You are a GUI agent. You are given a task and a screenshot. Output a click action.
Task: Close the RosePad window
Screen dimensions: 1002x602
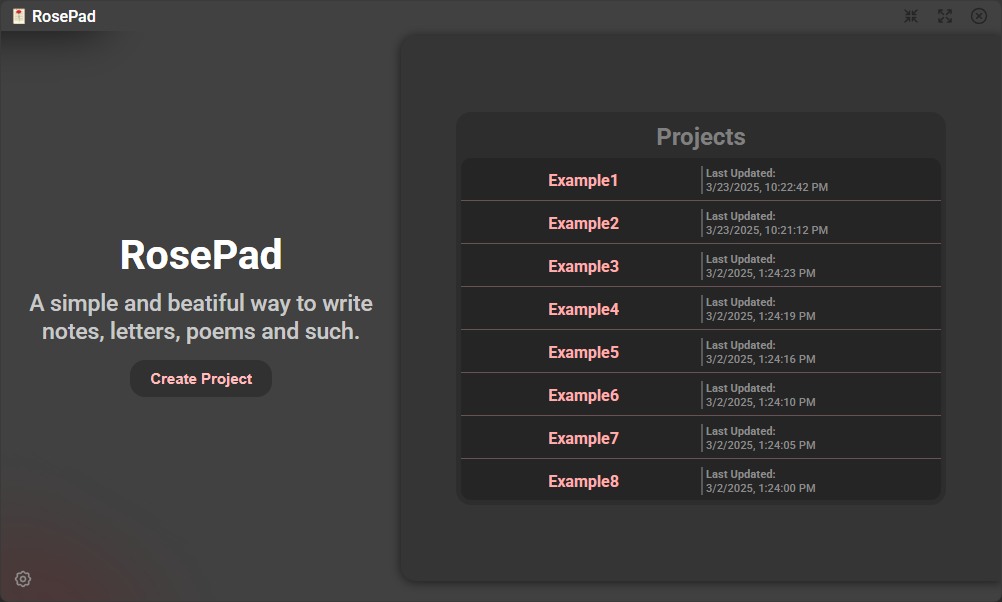[978, 16]
